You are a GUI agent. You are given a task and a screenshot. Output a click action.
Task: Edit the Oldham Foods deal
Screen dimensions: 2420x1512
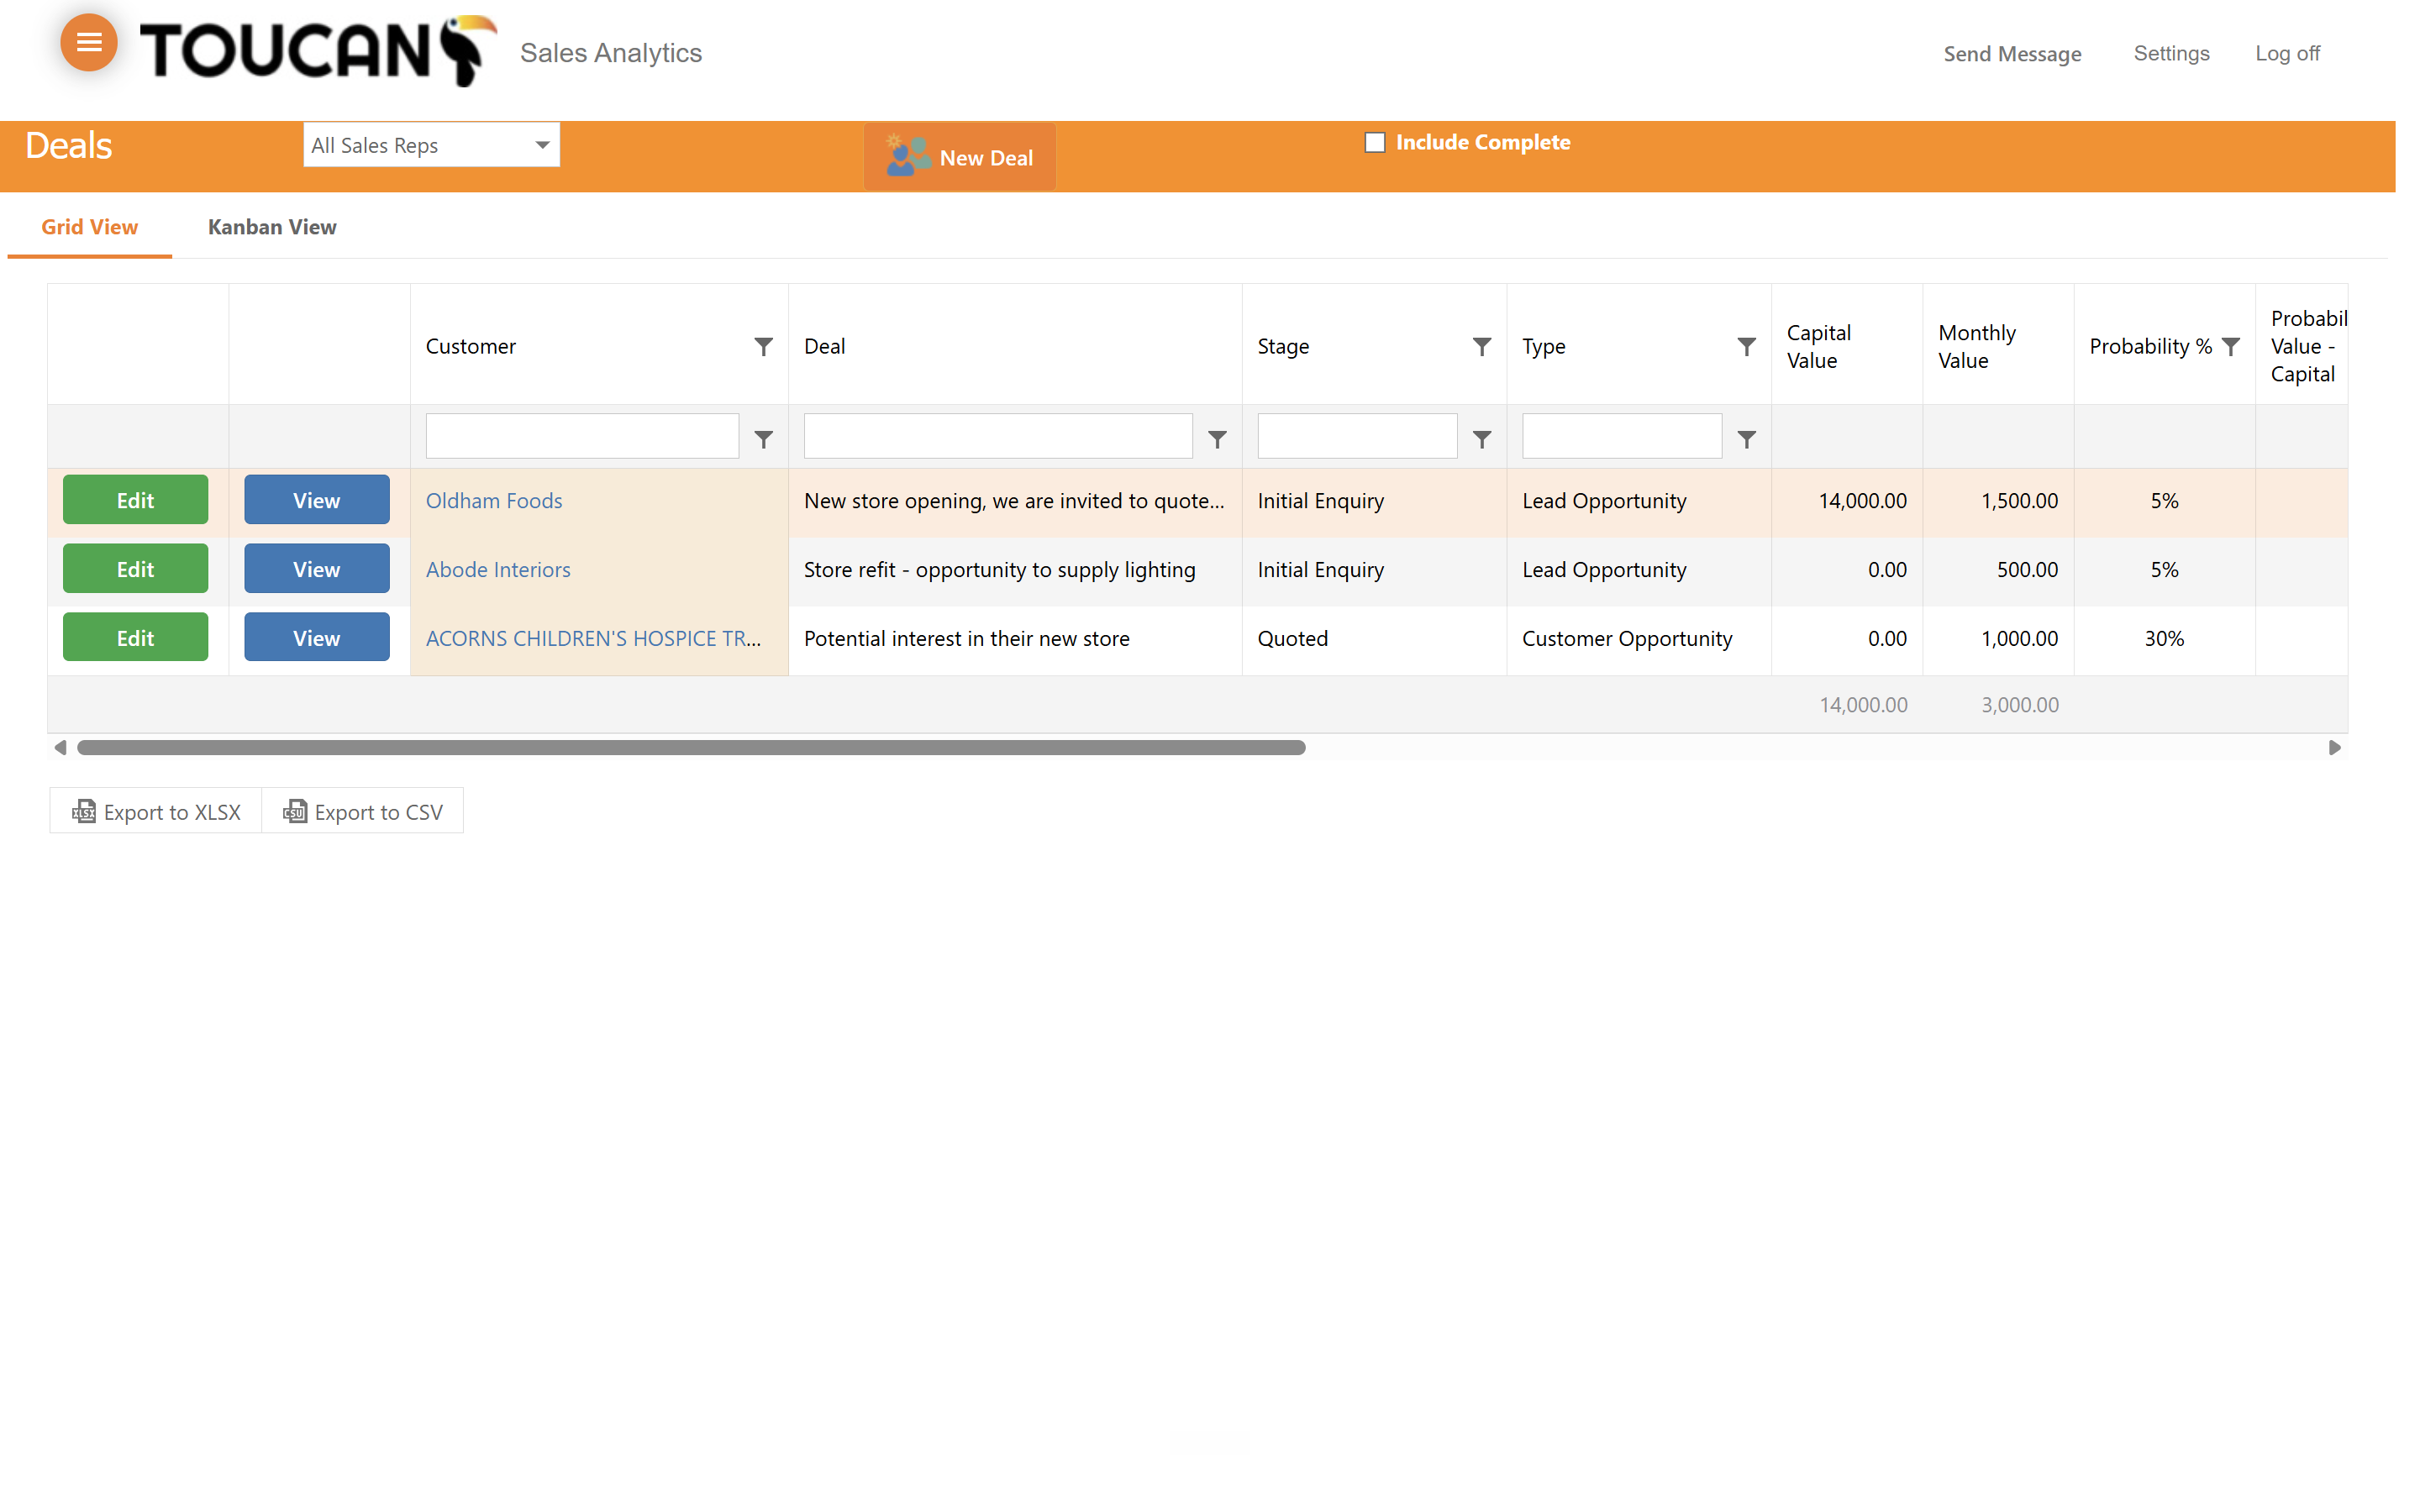[x=135, y=500]
